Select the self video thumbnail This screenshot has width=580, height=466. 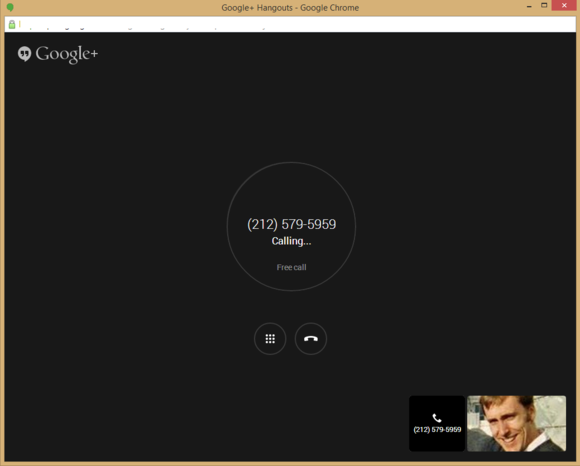coord(516,423)
